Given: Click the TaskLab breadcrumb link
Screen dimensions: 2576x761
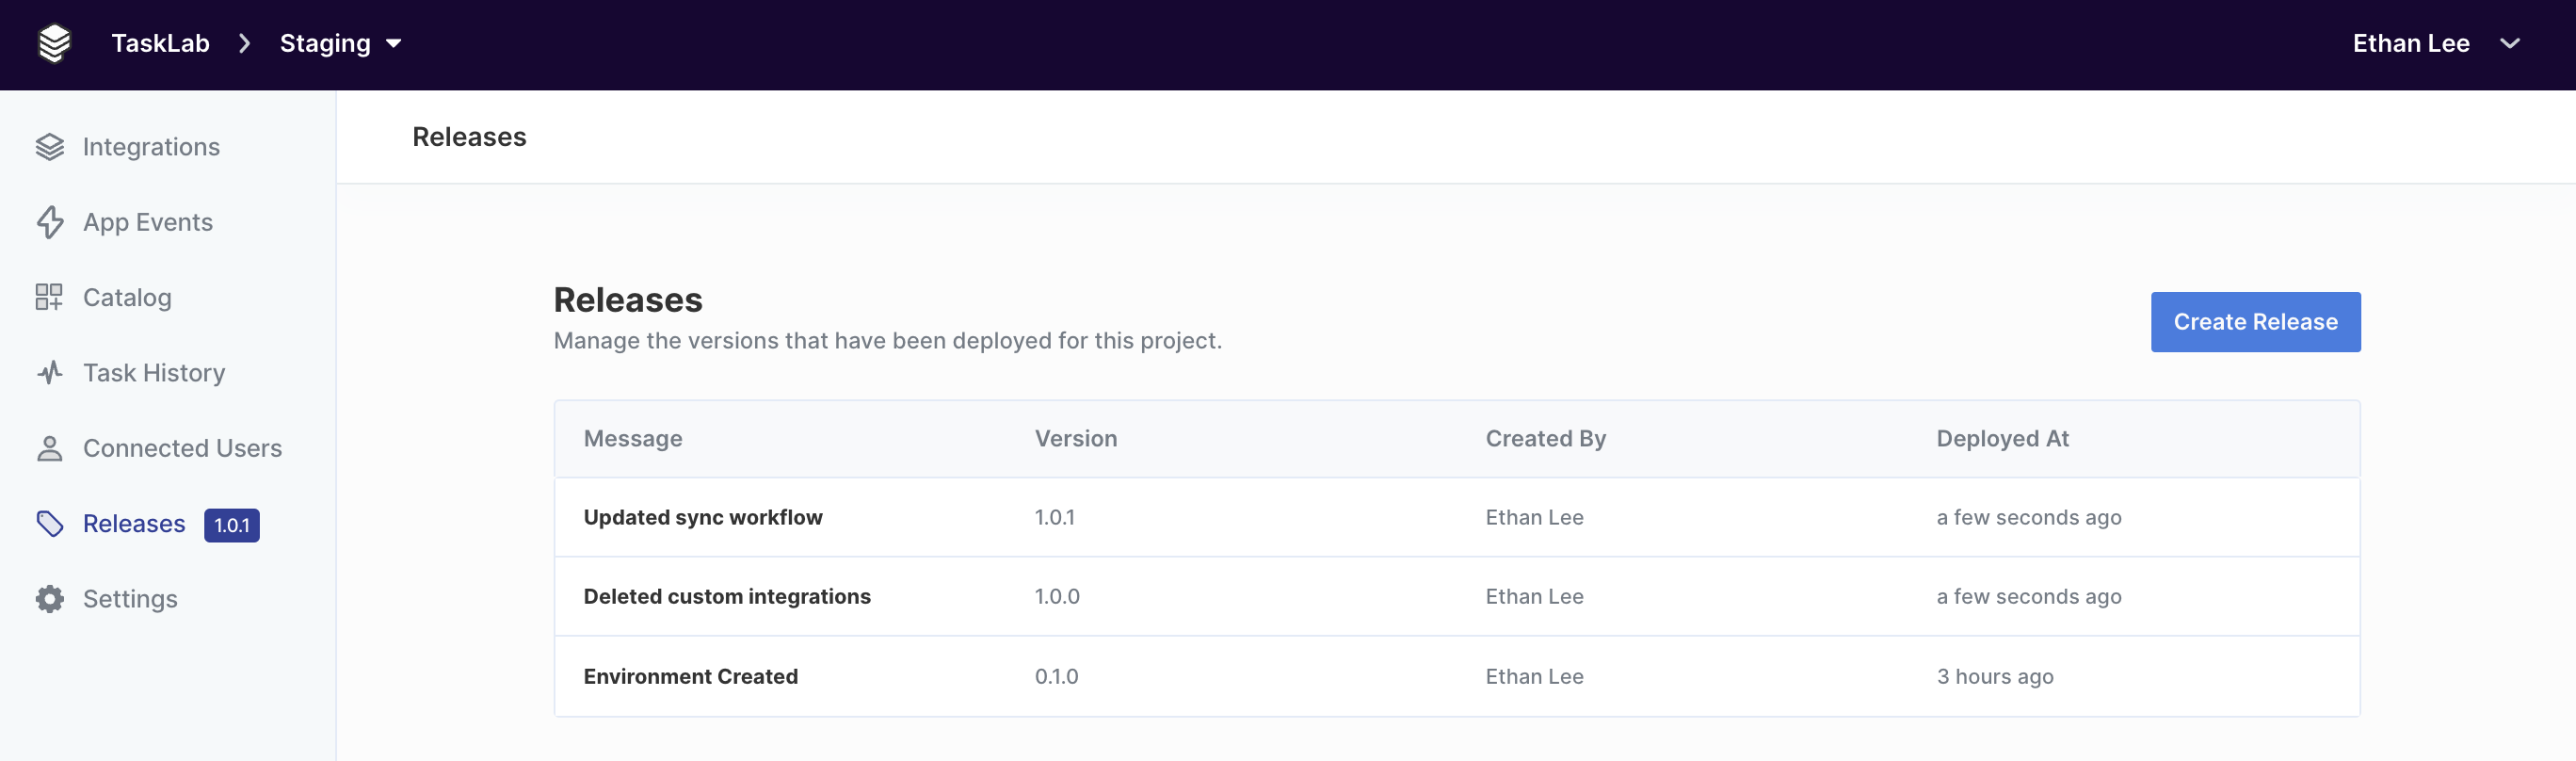Looking at the screenshot, I should pos(161,43).
